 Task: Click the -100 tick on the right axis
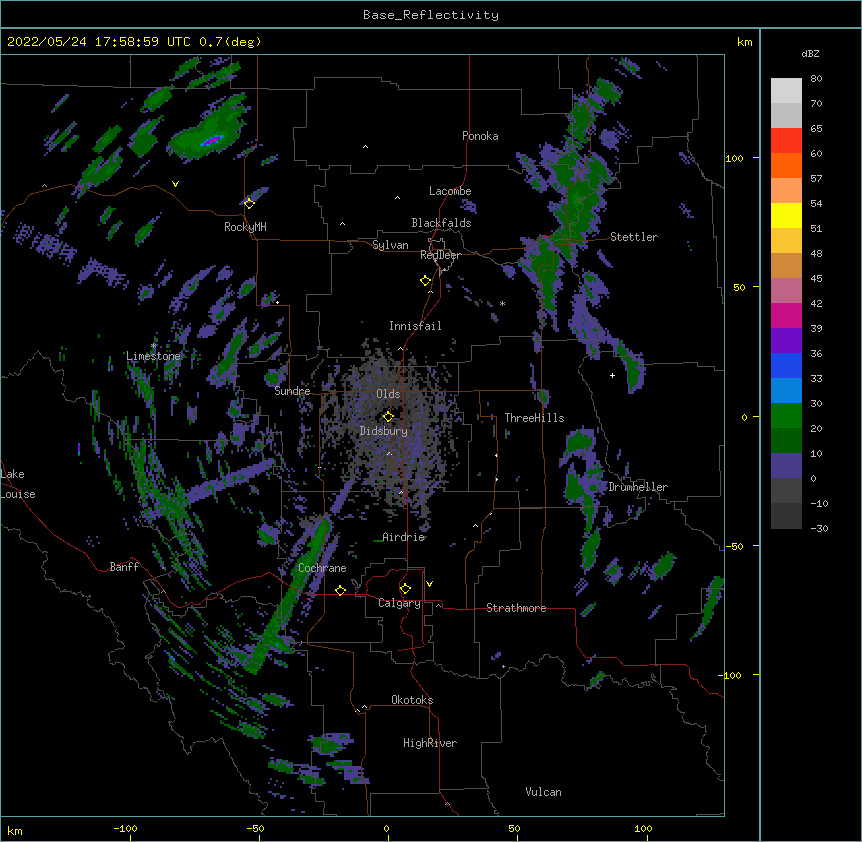click(731, 675)
